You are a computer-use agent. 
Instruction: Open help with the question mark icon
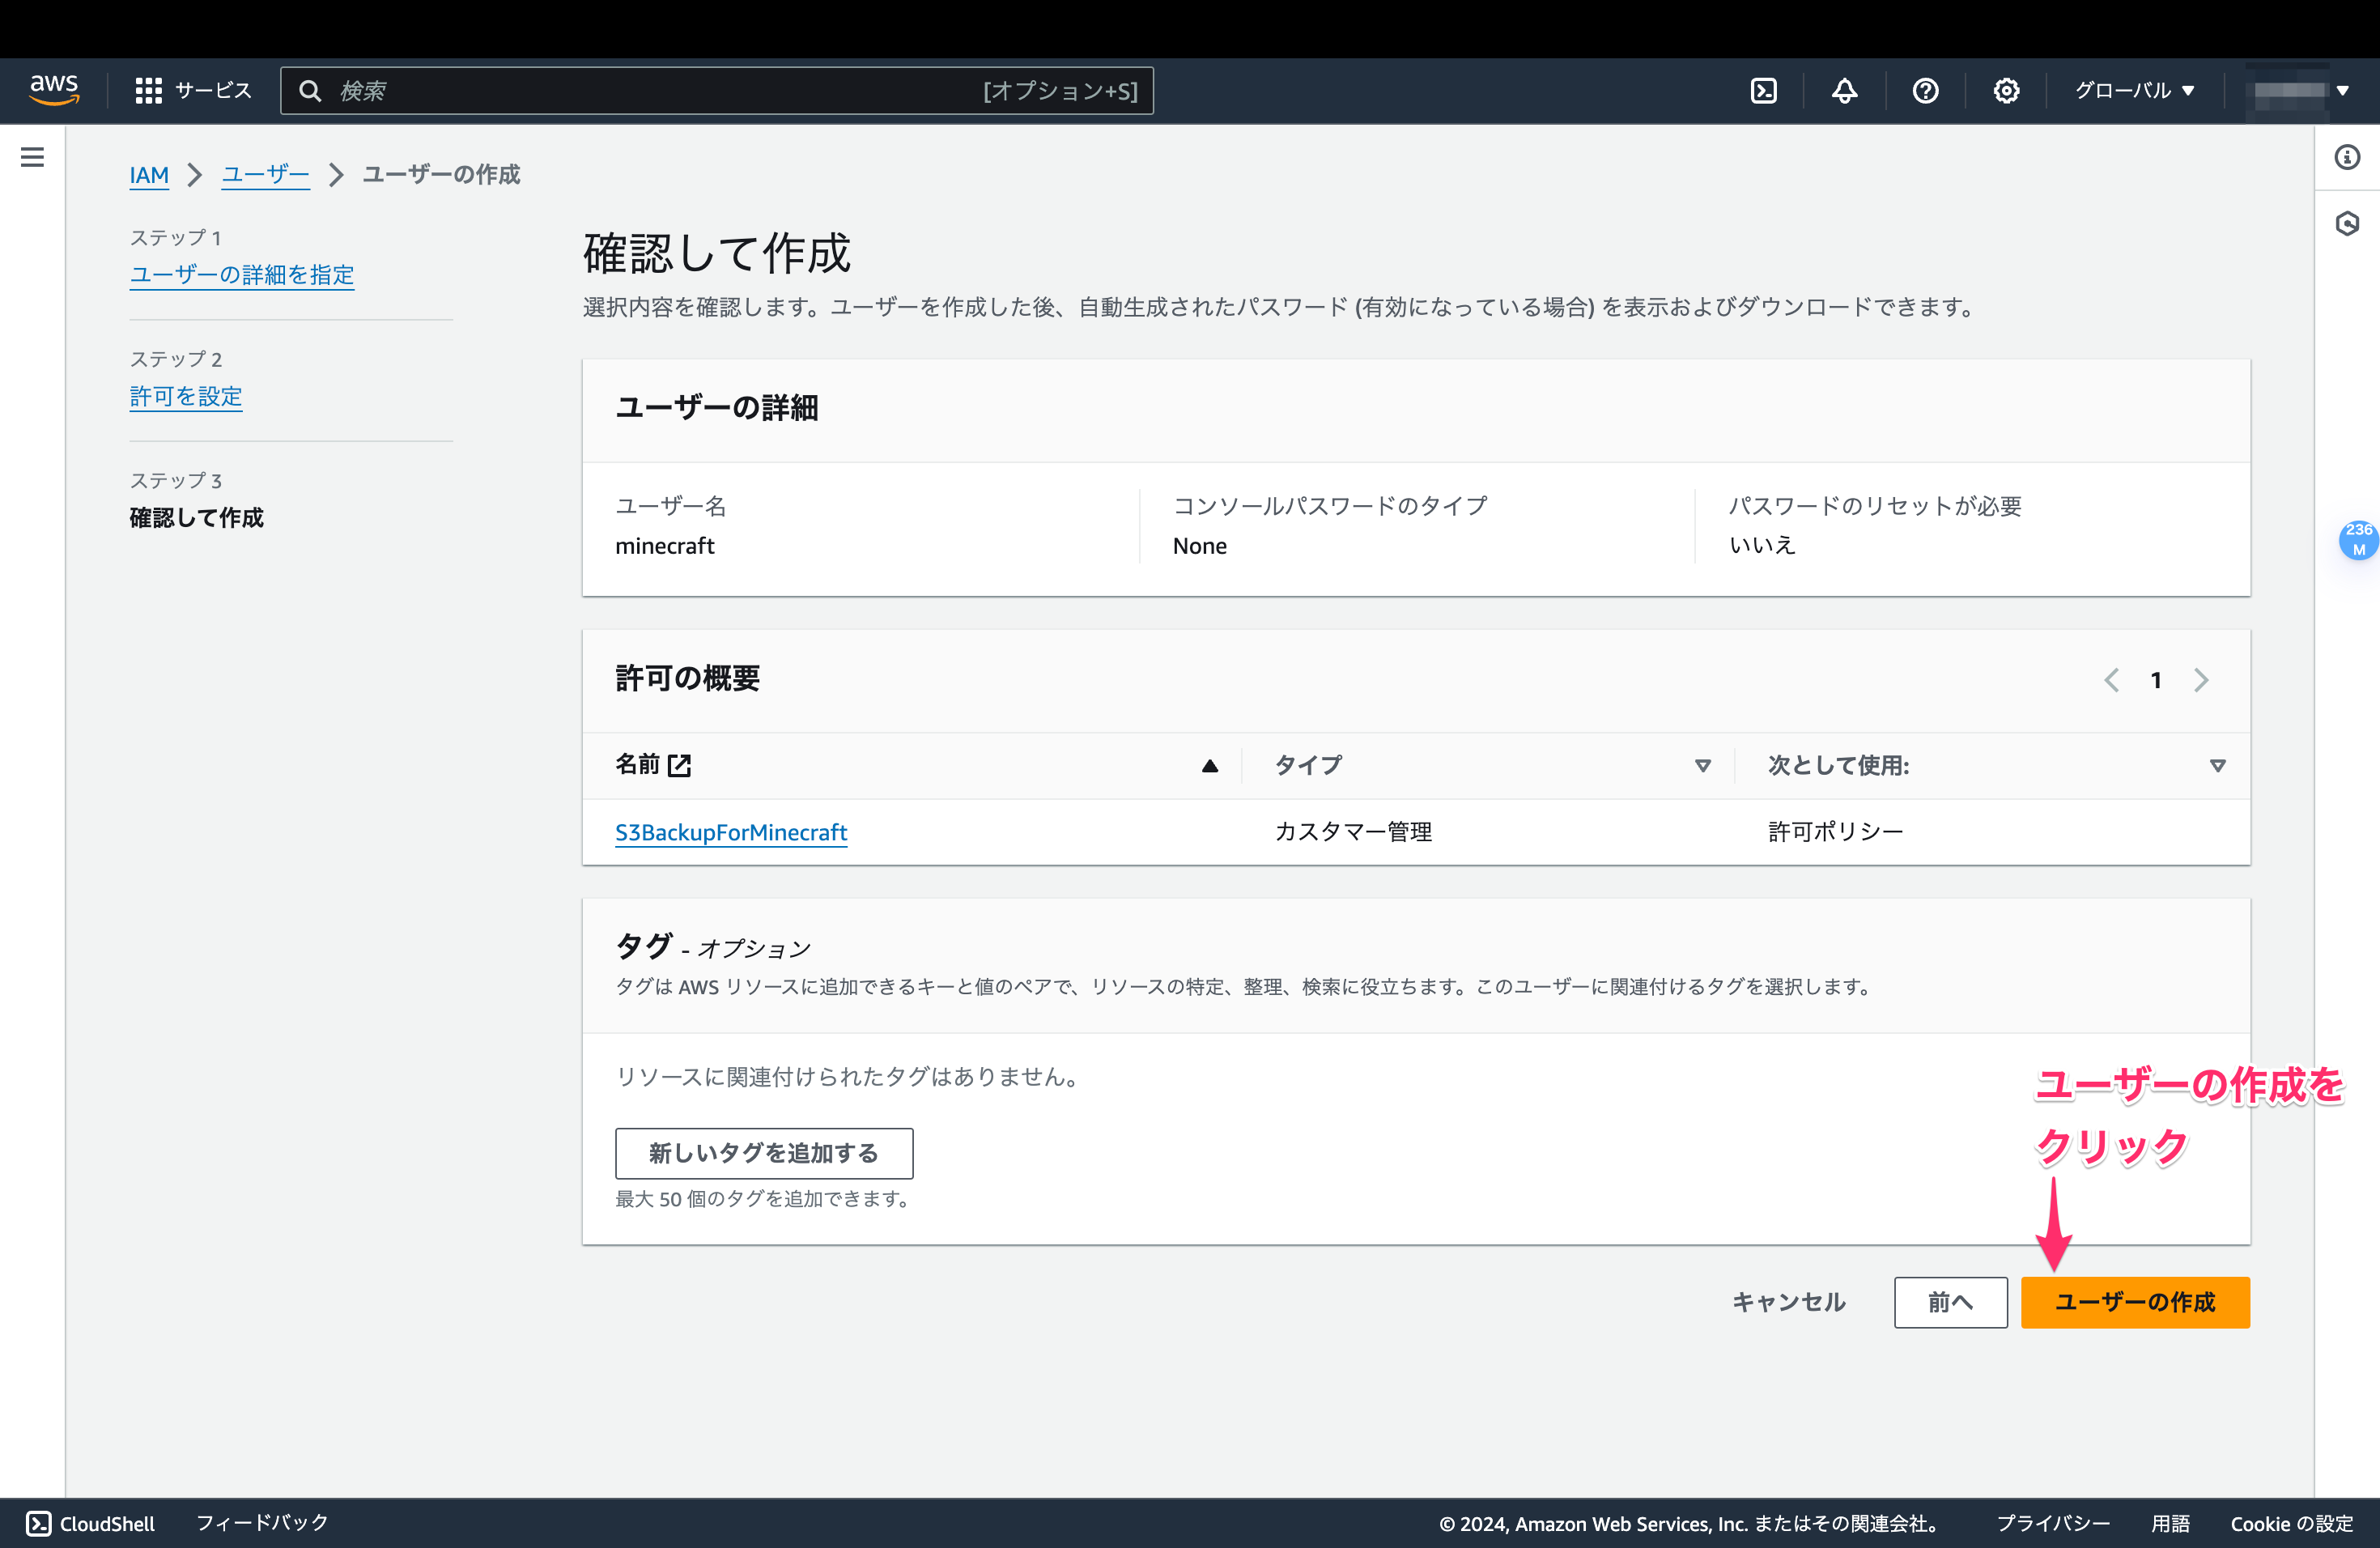[x=1925, y=90]
